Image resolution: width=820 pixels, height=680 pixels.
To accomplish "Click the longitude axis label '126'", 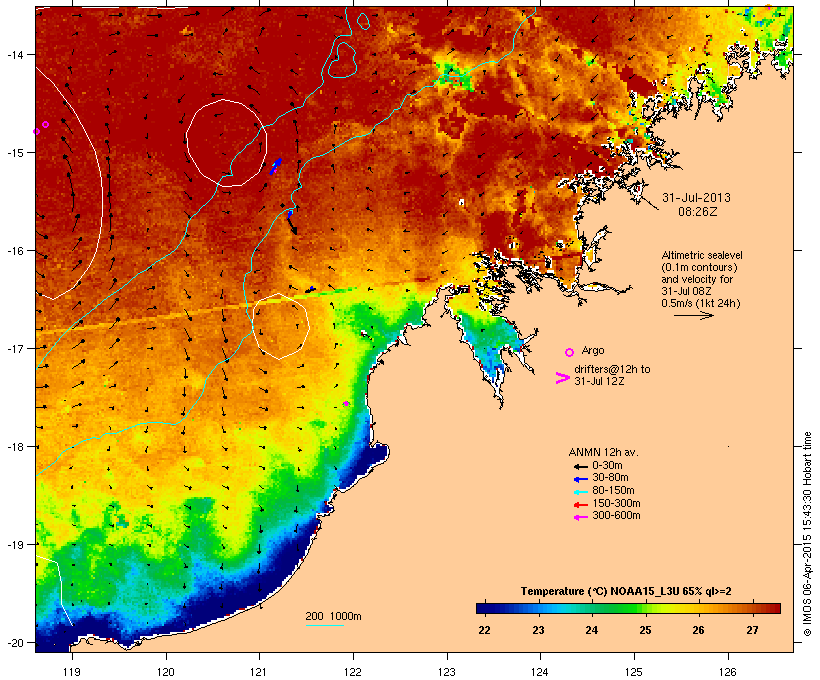I will tap(727, 672).
